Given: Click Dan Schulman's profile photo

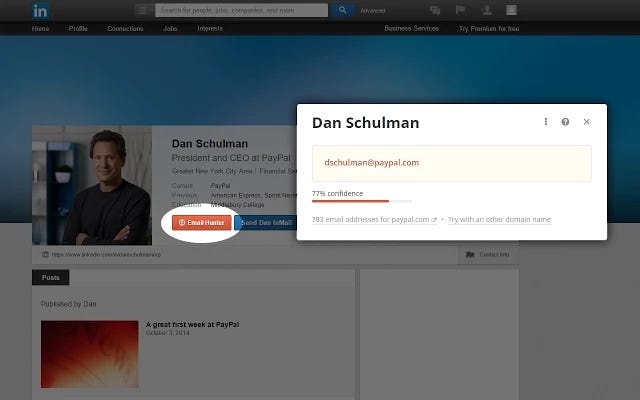Looking at the screenshot, I should pos(92,185).
